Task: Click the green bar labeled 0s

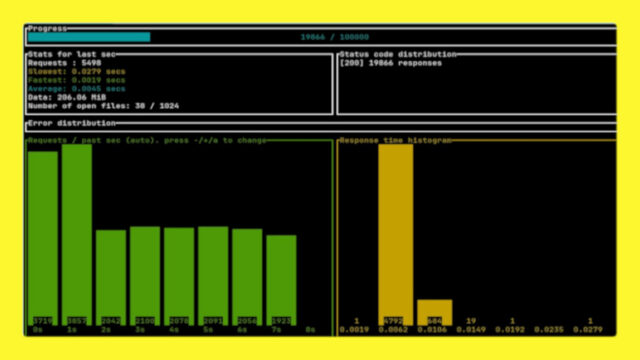Action: click(x=43, y=238)
